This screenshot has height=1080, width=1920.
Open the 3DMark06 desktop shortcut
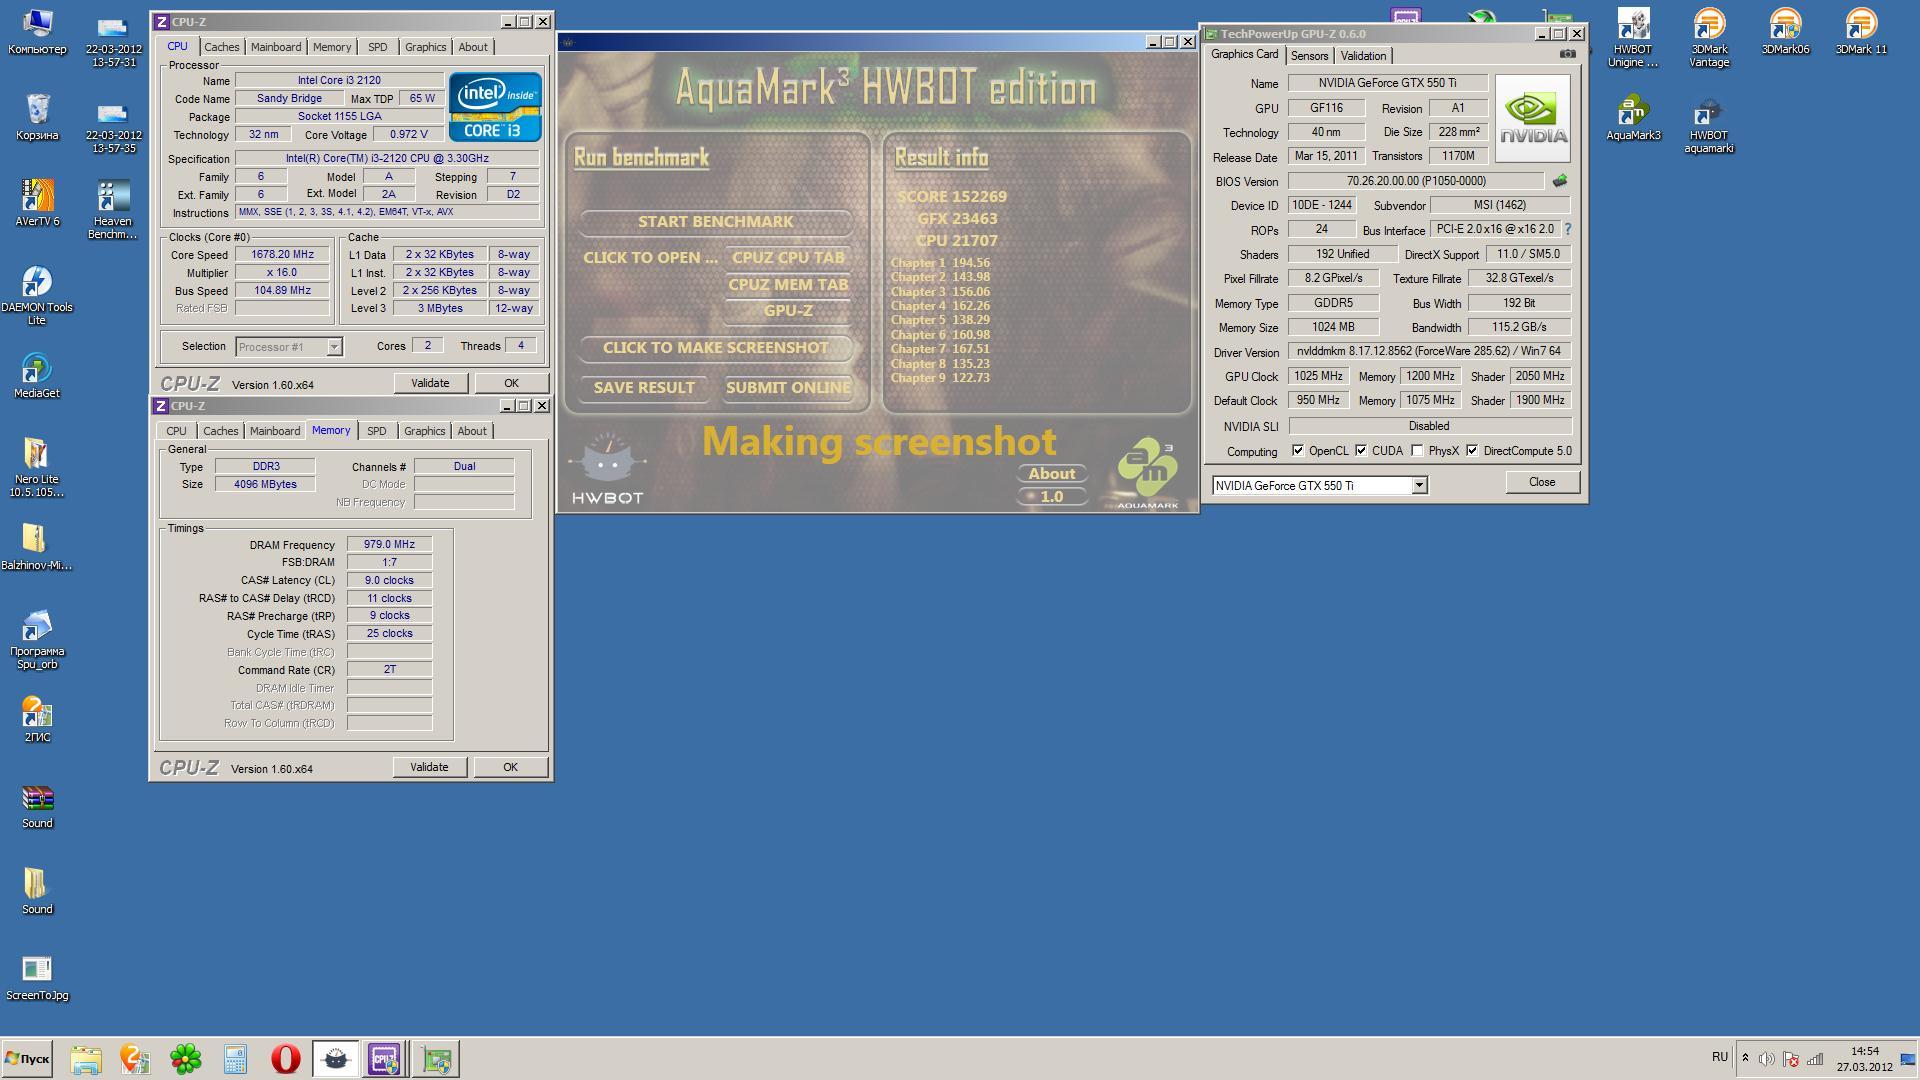tap(1785, 32)
